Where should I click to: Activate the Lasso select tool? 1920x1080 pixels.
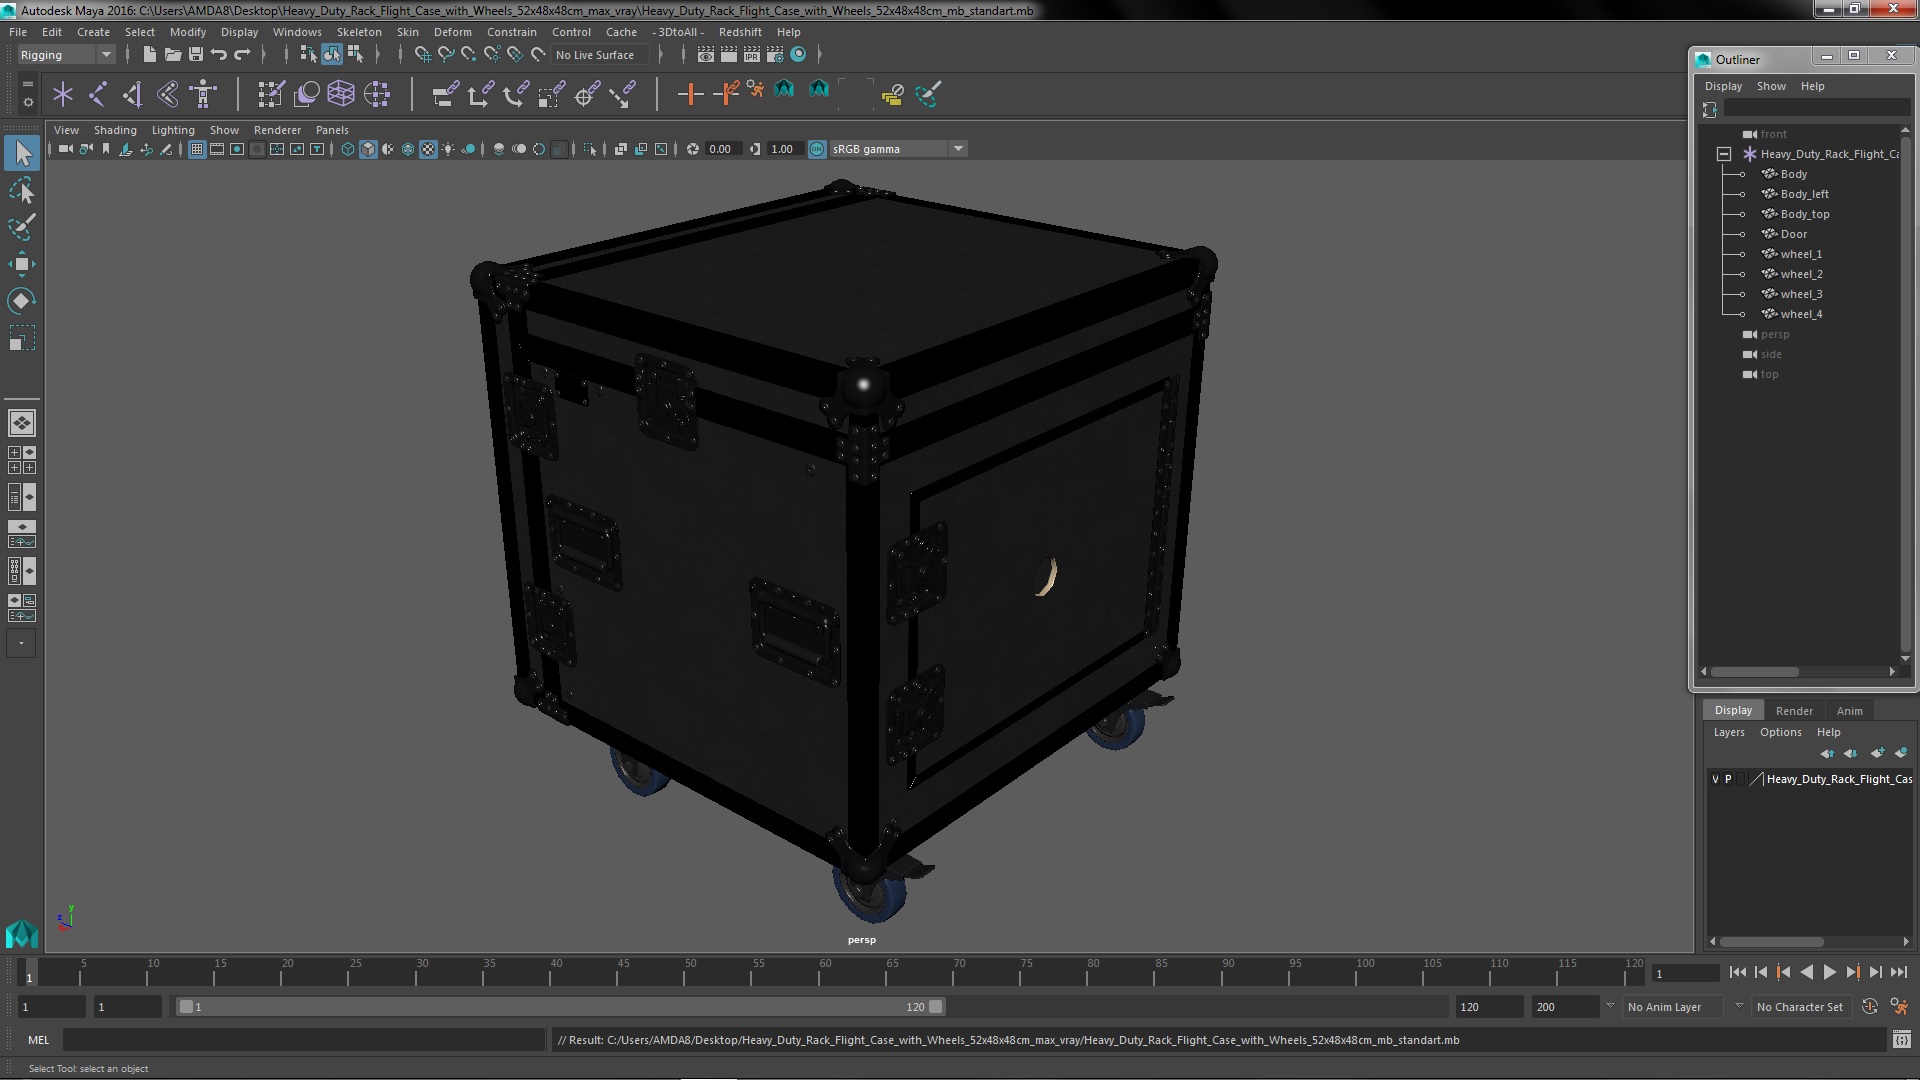click(x=21, y=190)
